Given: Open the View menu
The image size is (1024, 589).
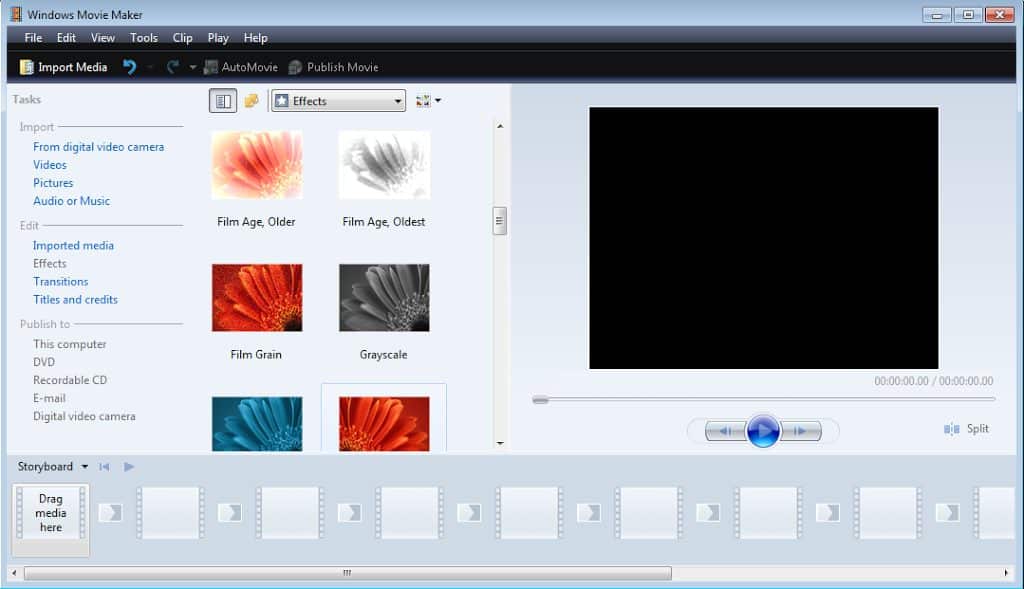Looking at the screenshot, I should pyautogui.click(x=103, y=38).
